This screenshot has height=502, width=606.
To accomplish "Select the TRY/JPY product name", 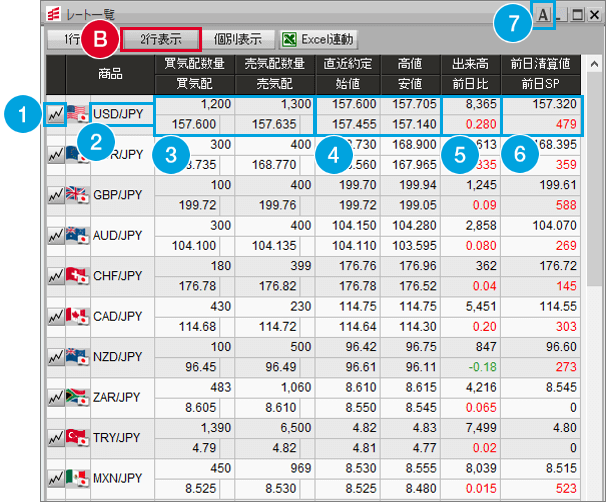I will [x=116, y=438].
